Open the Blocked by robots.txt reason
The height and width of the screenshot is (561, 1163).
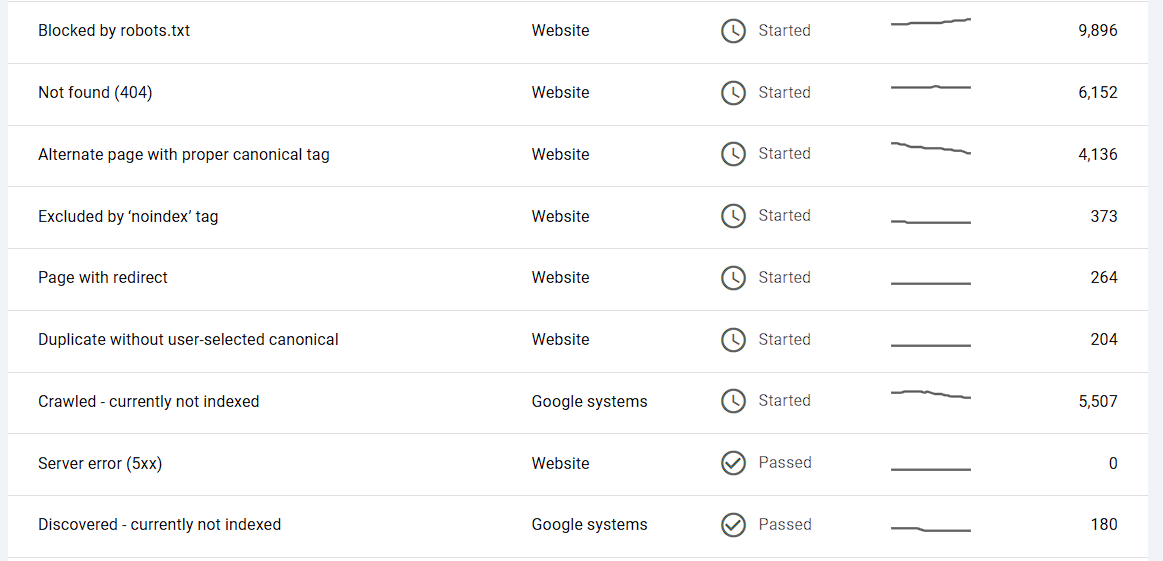[114, 31]
